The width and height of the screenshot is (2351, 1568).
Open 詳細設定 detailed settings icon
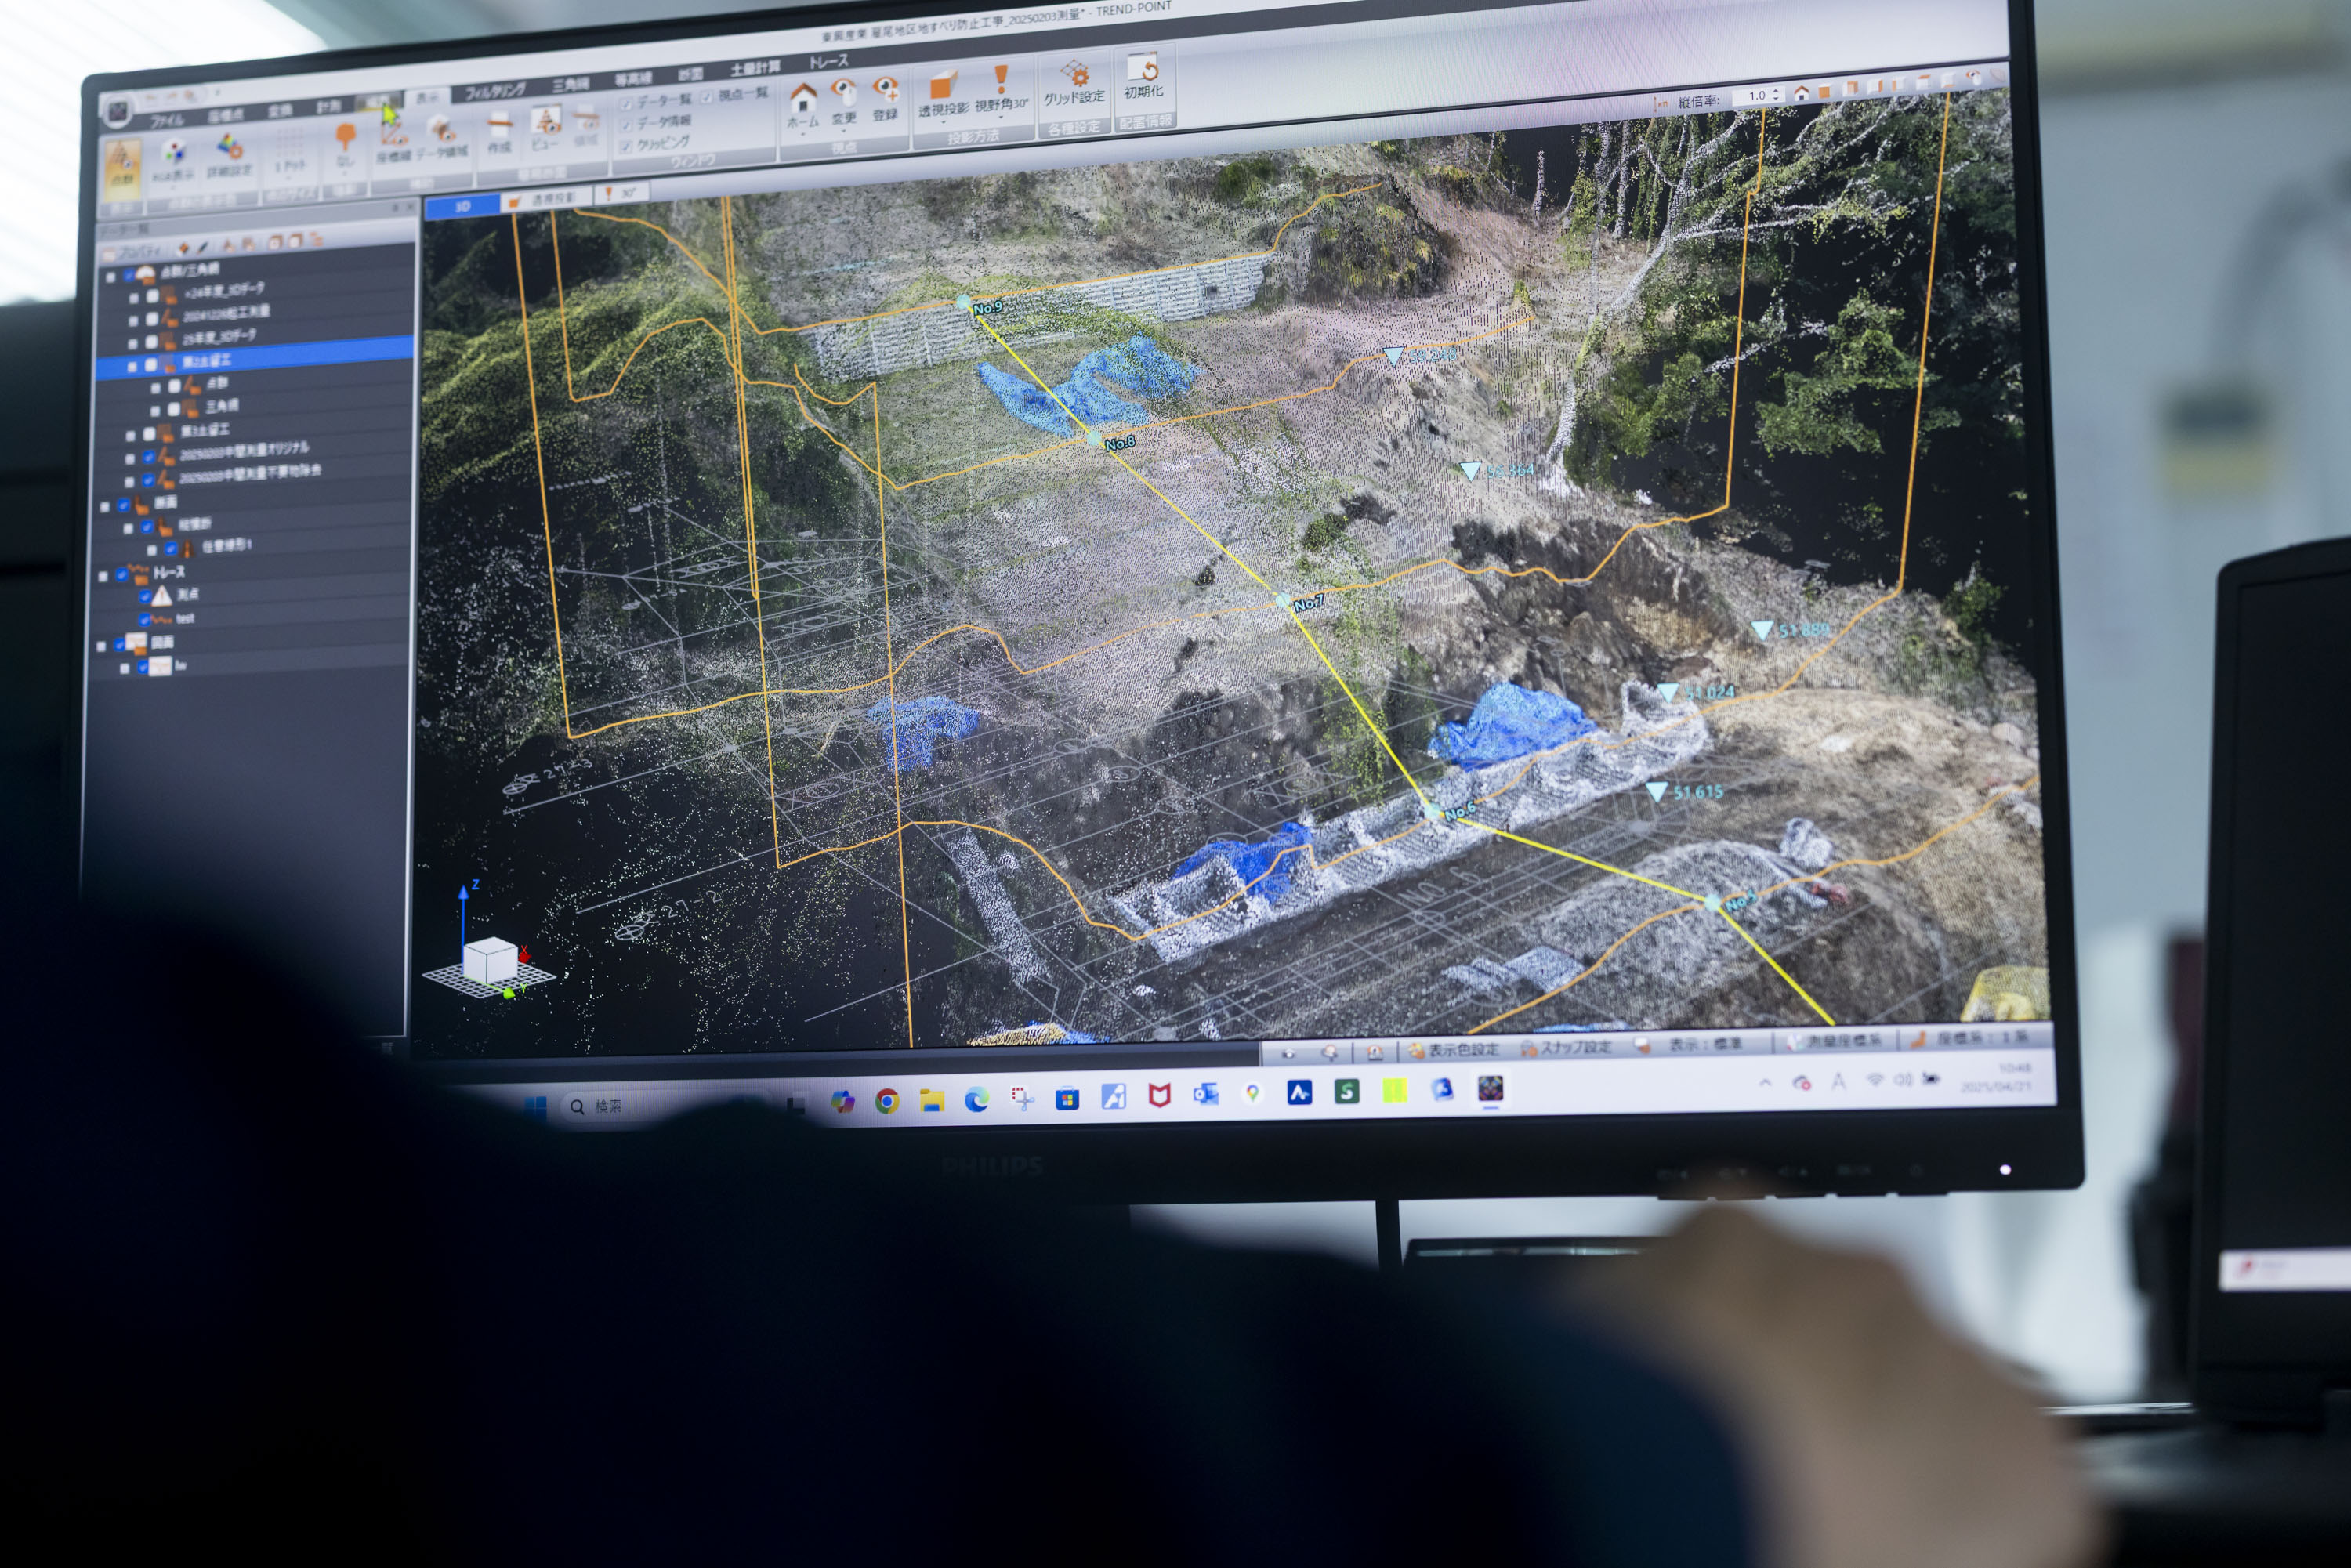229,157
